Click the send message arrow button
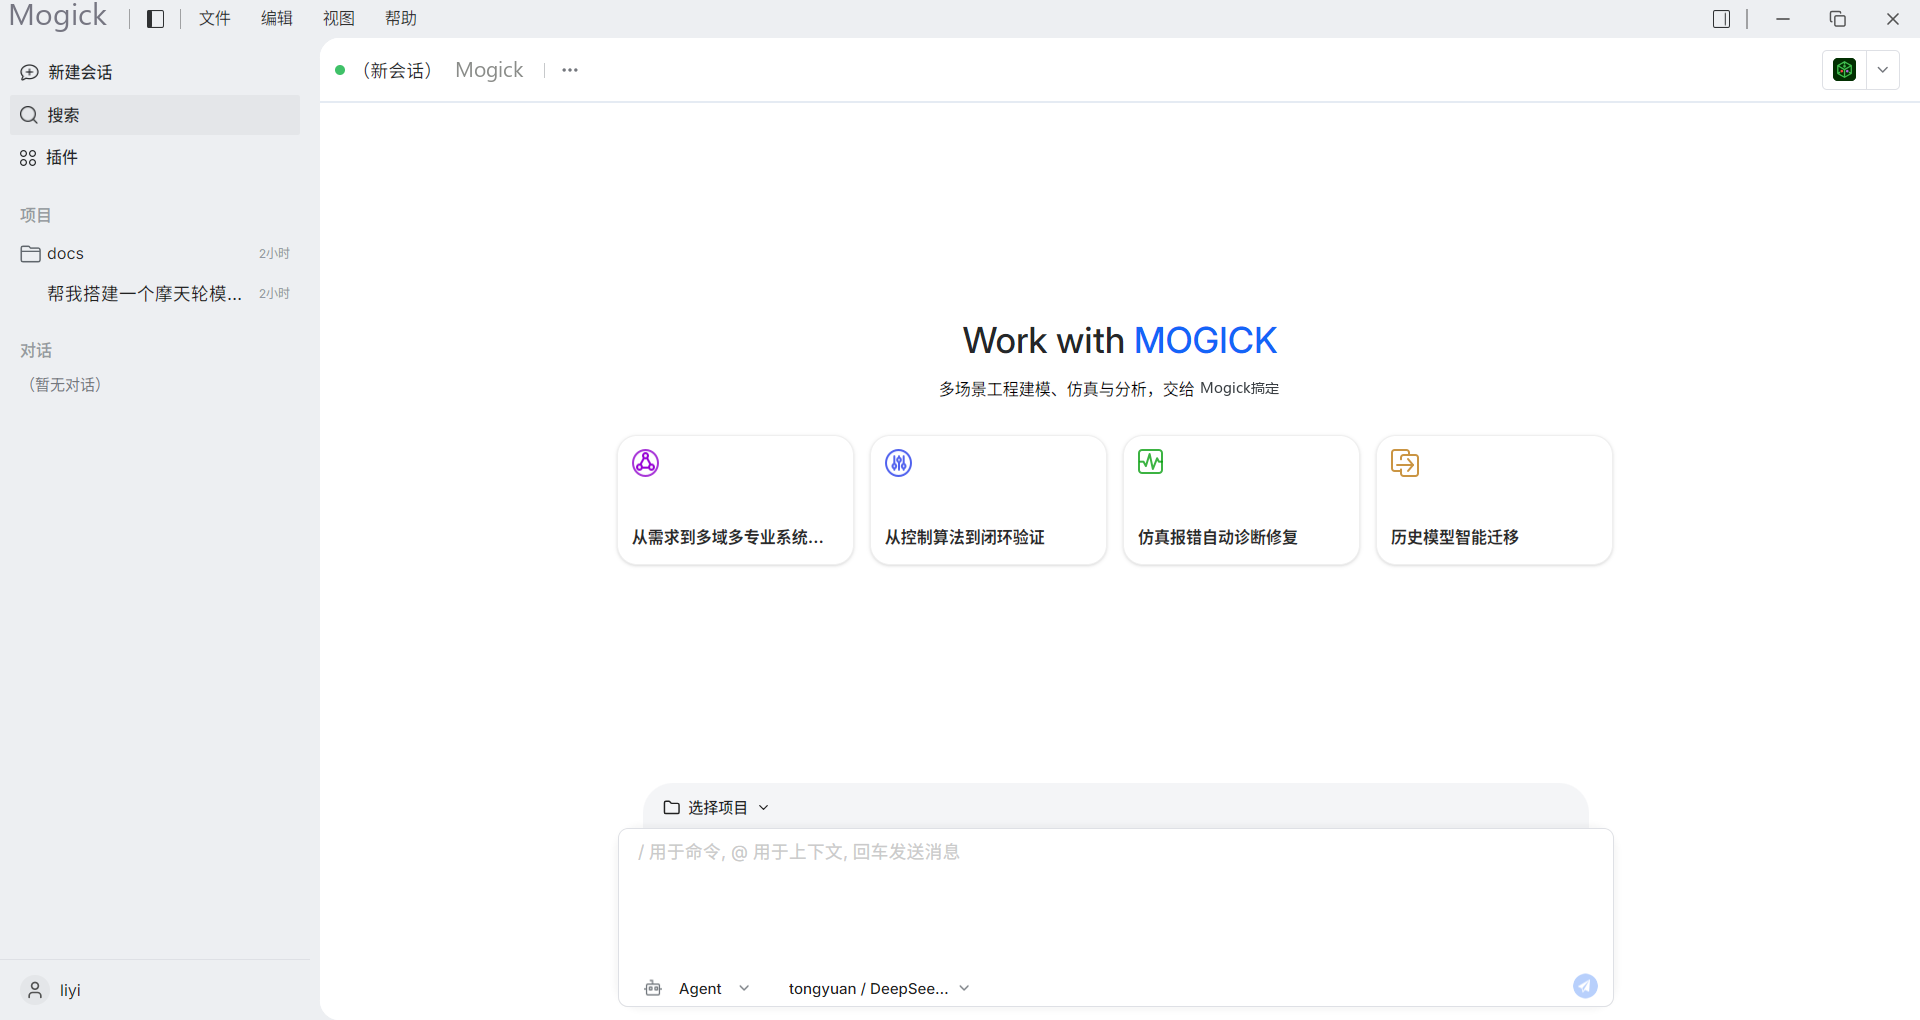 pyautogui.click(x=1585, y=987)
